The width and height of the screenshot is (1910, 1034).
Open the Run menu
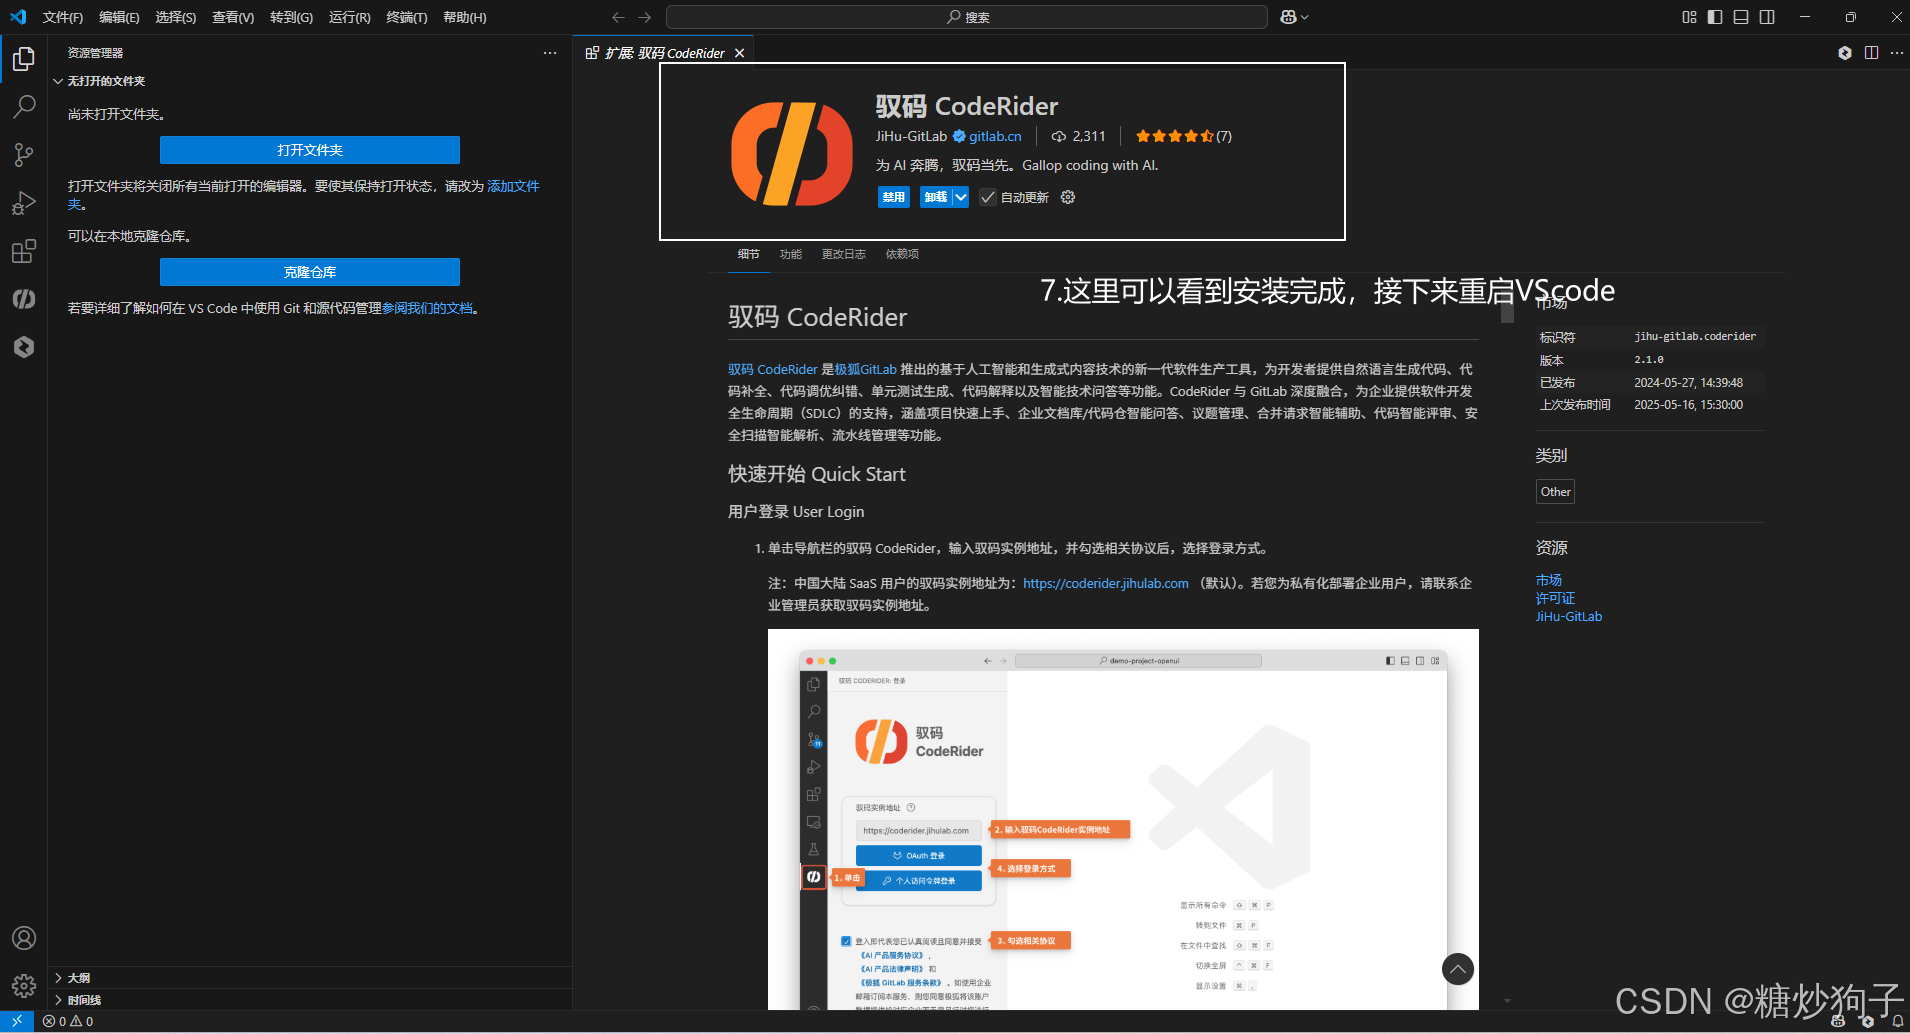[349, 17]
